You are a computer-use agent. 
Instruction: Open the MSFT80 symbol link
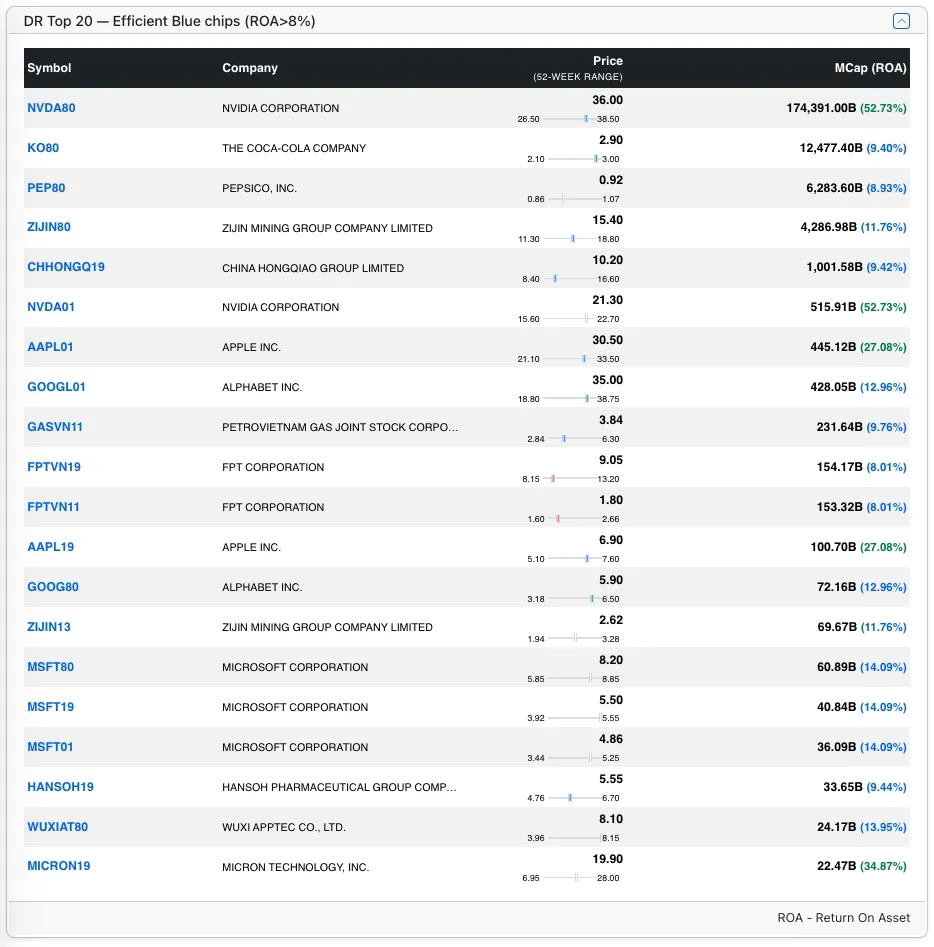(51, 667)
